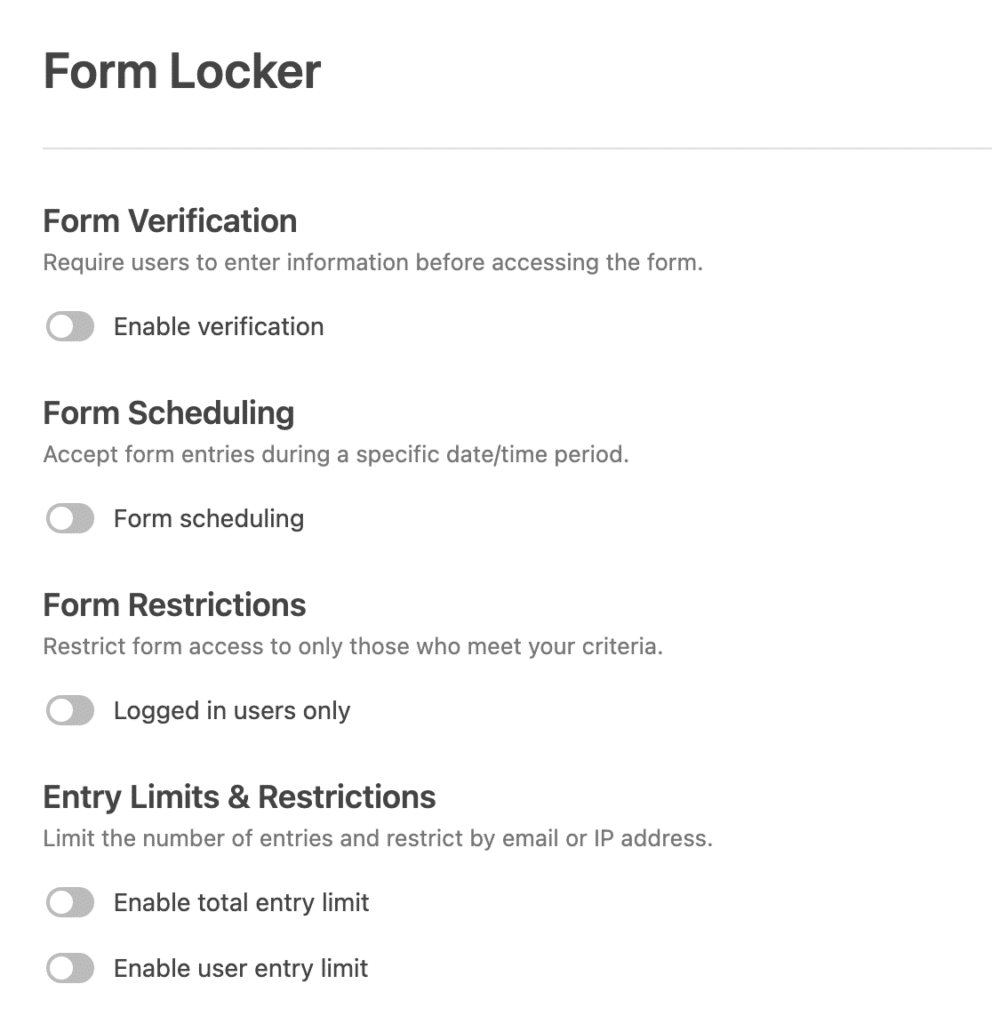Enable the Logged in users only restriction

[x=70, y=710]
